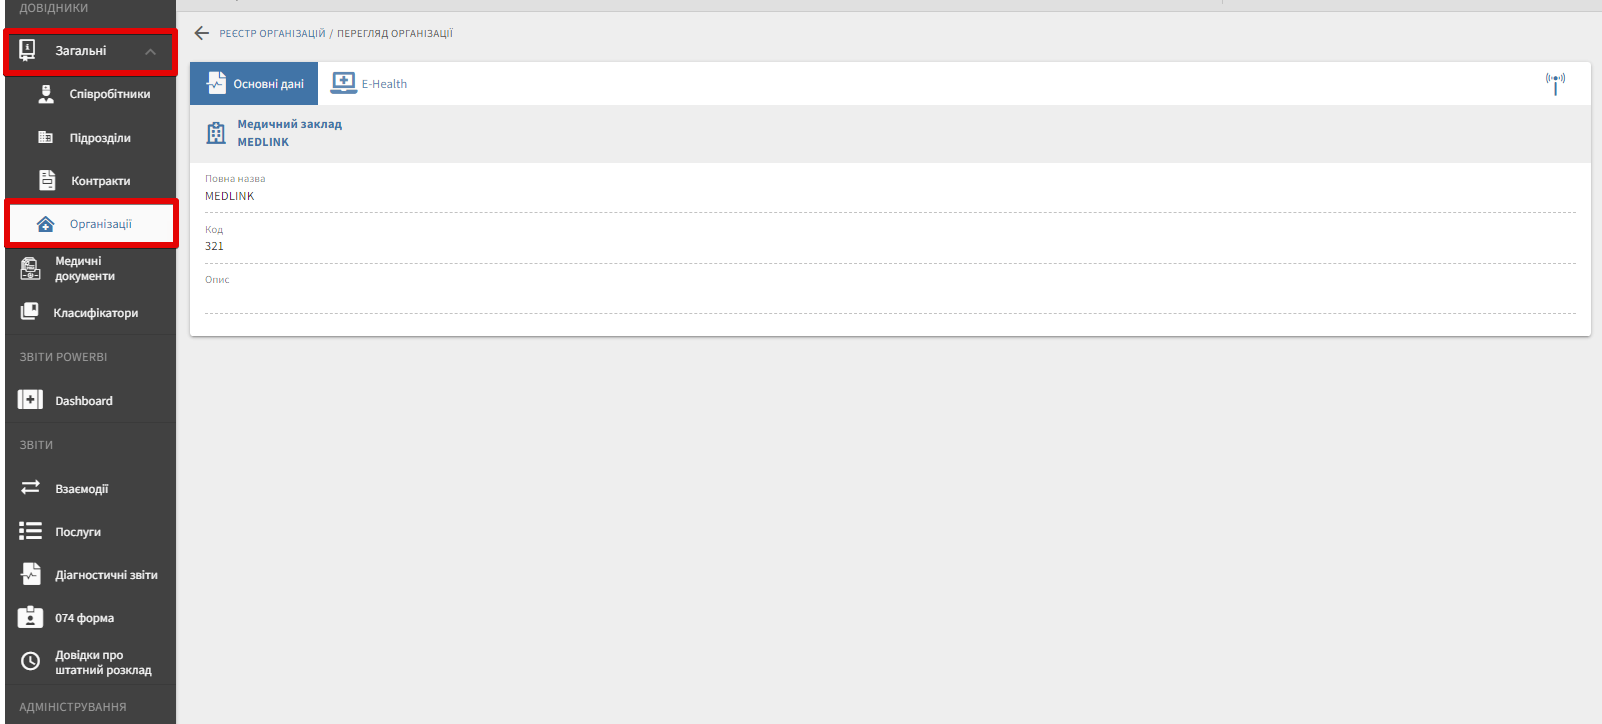Image resolution: width=1602 pixels, height=724 pixels.
Task: Click the Повна назва MEDLINK field
Action: point(230,196)
